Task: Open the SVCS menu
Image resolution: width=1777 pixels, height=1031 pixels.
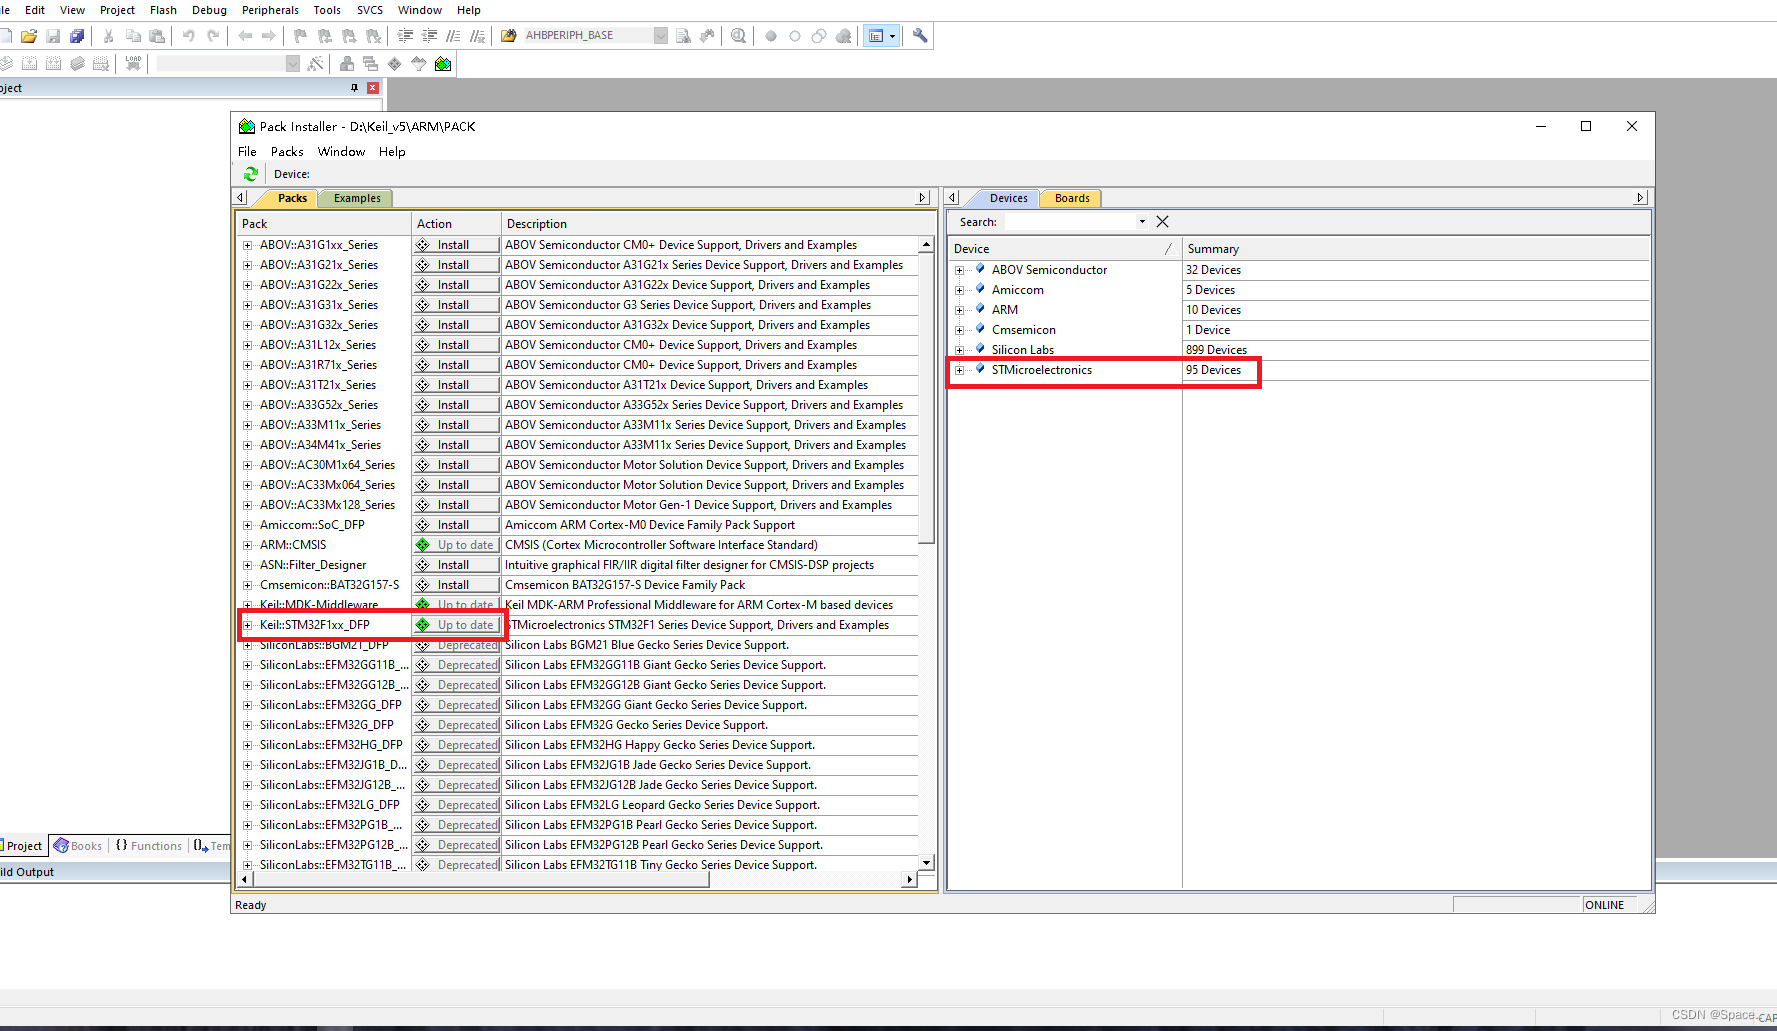Action: coord(370,10)
